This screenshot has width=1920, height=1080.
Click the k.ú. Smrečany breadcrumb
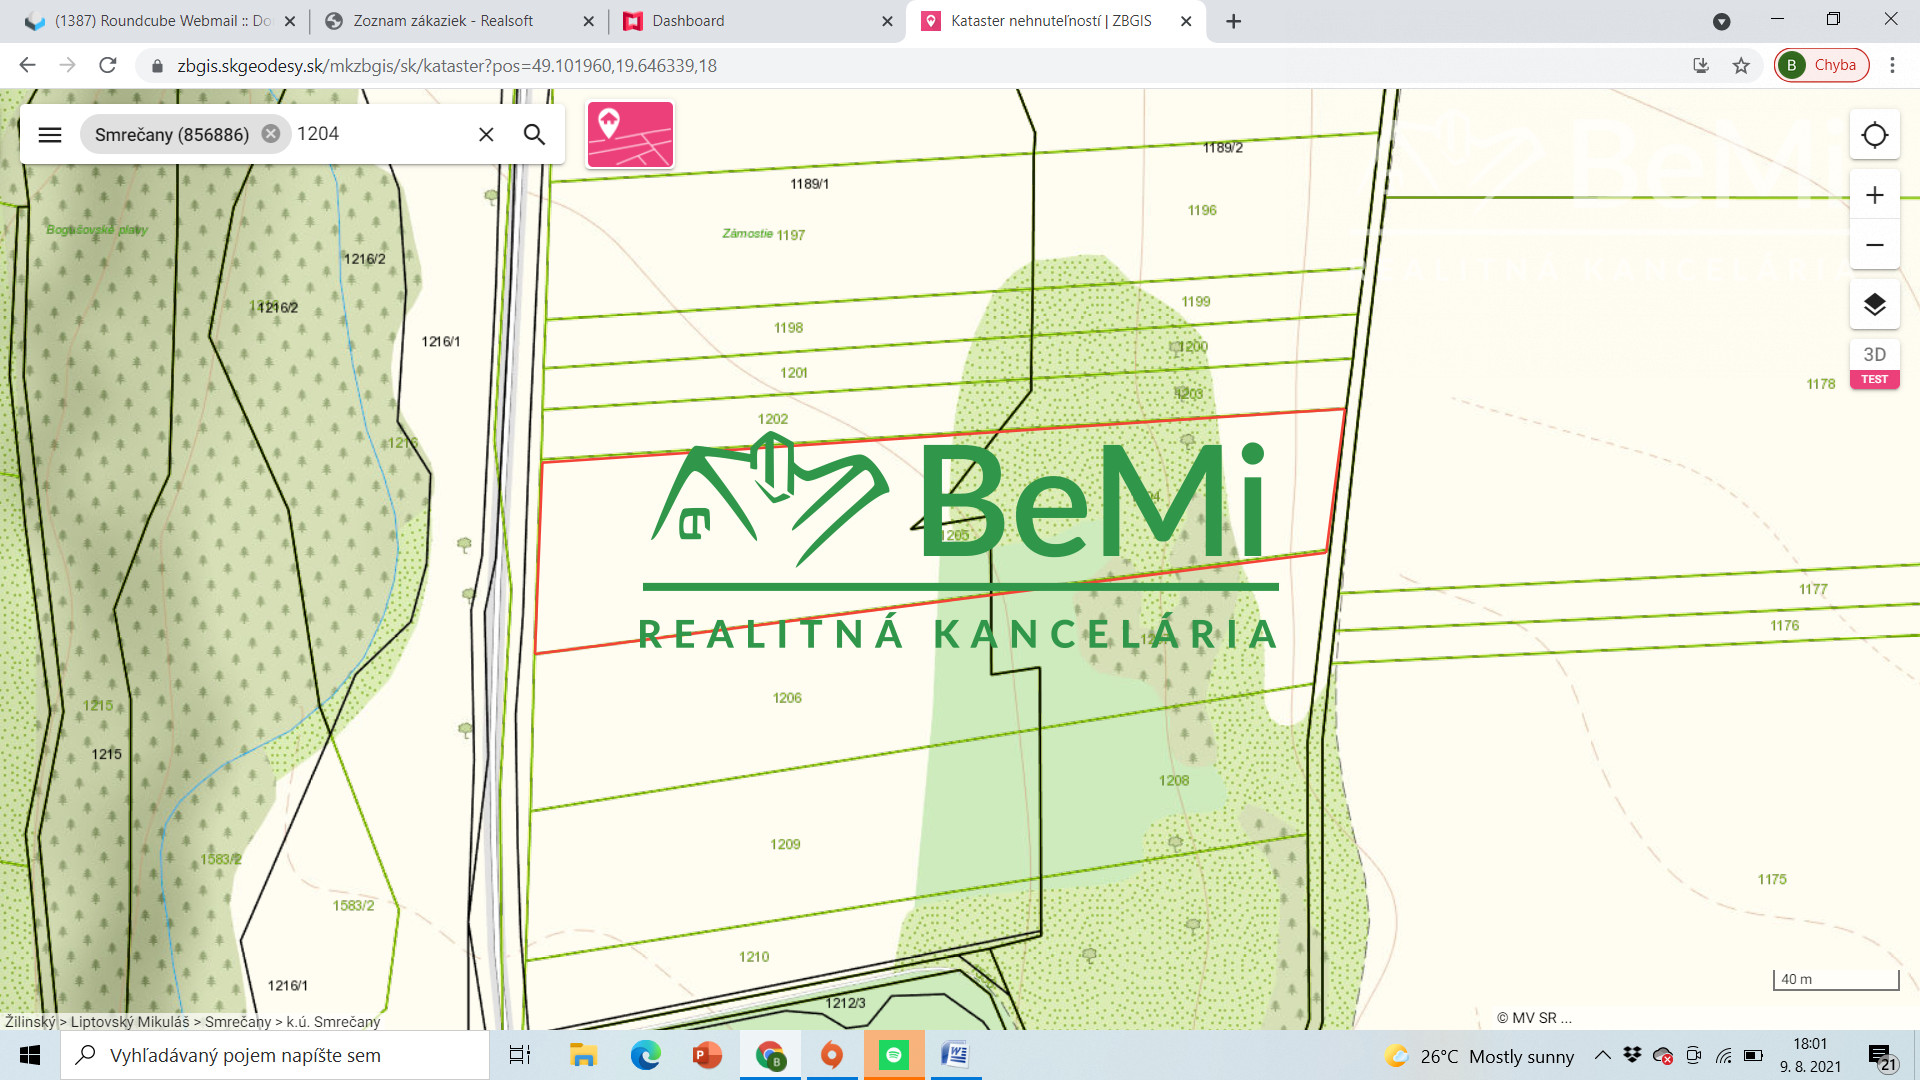(333, 1022)
